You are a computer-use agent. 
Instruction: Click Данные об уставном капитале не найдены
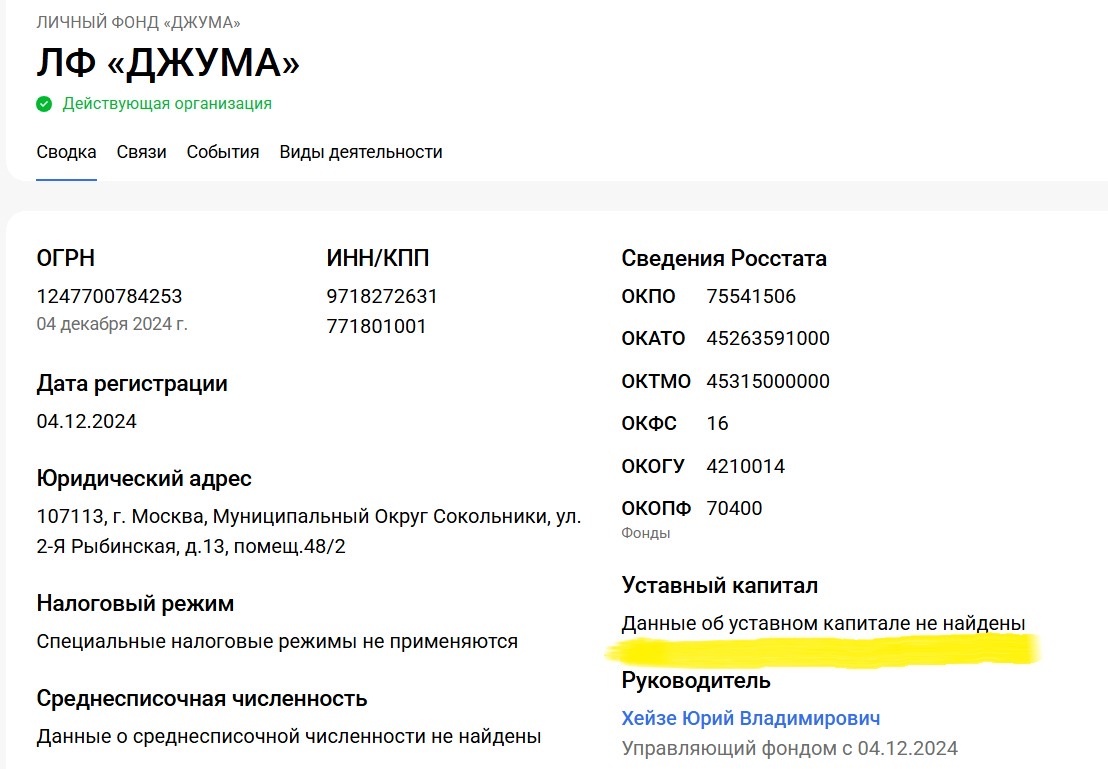tap(823, 623)
